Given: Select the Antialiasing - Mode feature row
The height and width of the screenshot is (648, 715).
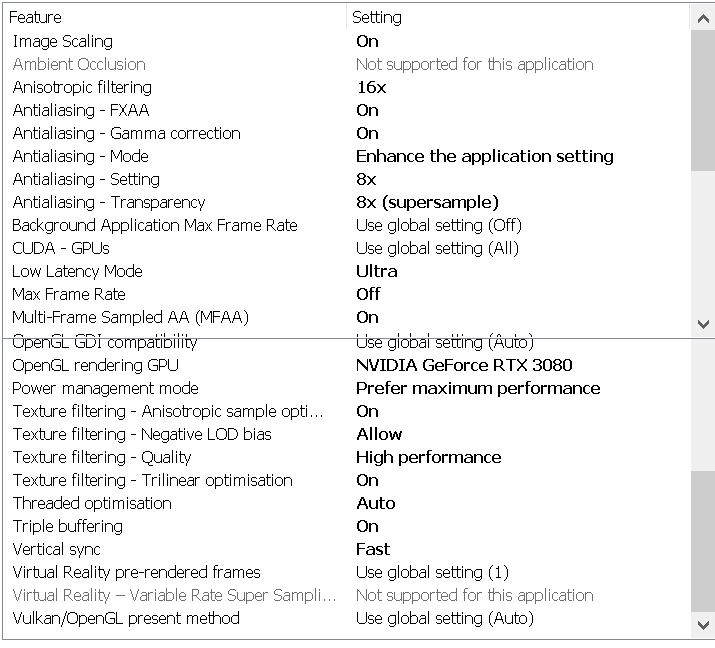Looking at the screenshot, I should pos(80,156).
